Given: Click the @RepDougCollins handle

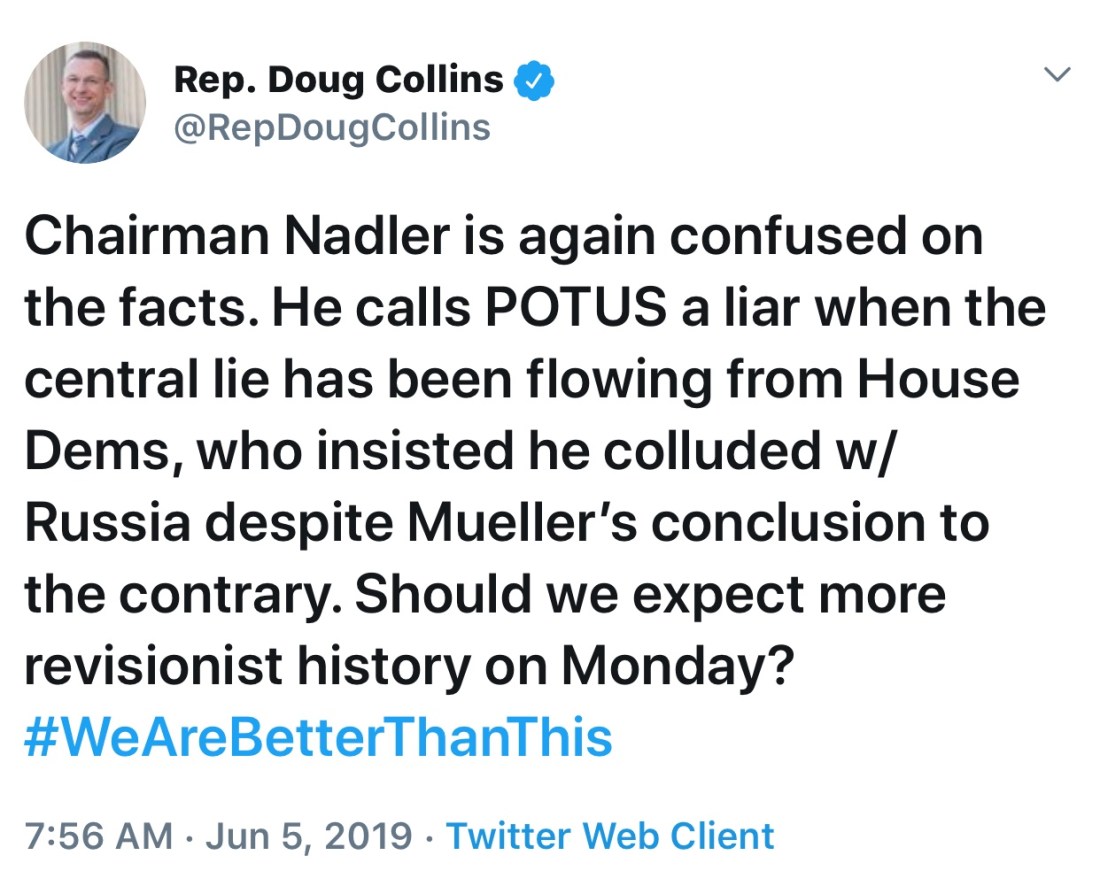Looking at the screenshot, I should point(332,127).
